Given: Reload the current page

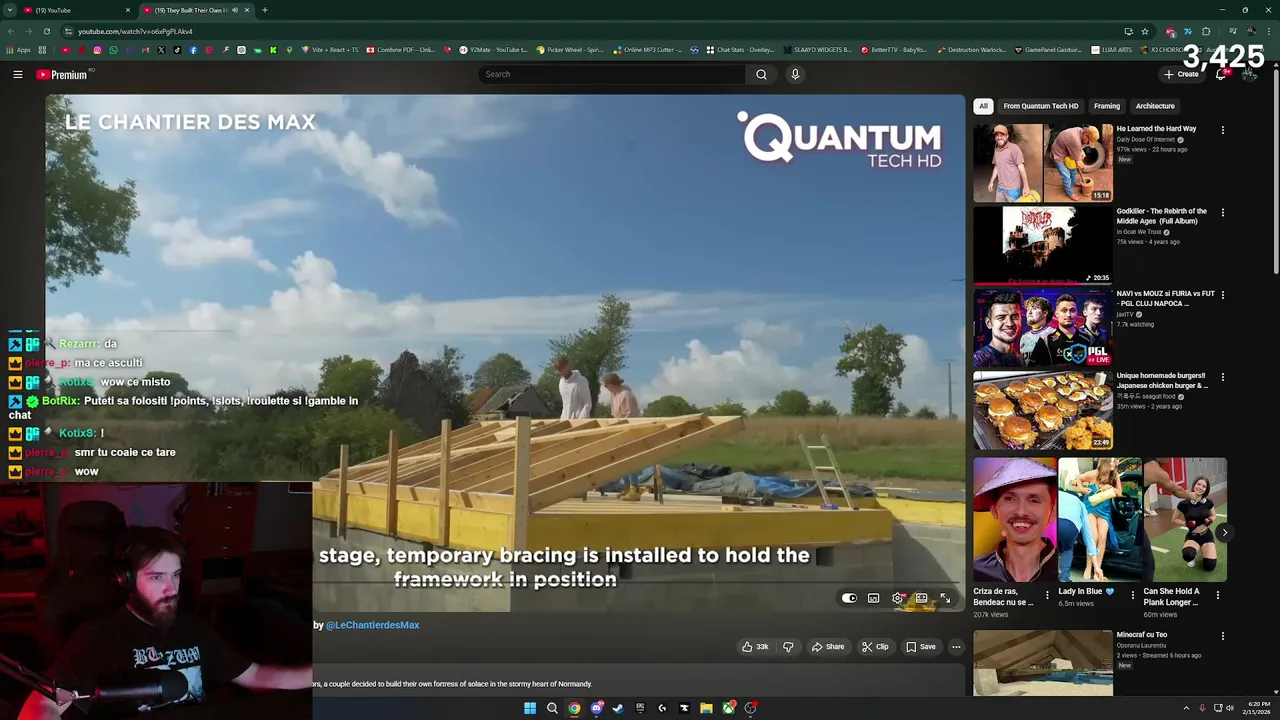Looking at the screenshot, I should tap(46, 31).
